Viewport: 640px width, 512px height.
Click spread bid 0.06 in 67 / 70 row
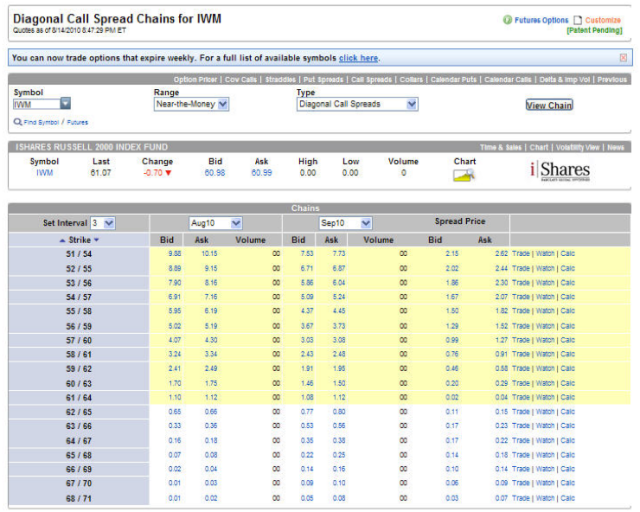(x=452, y=483)
